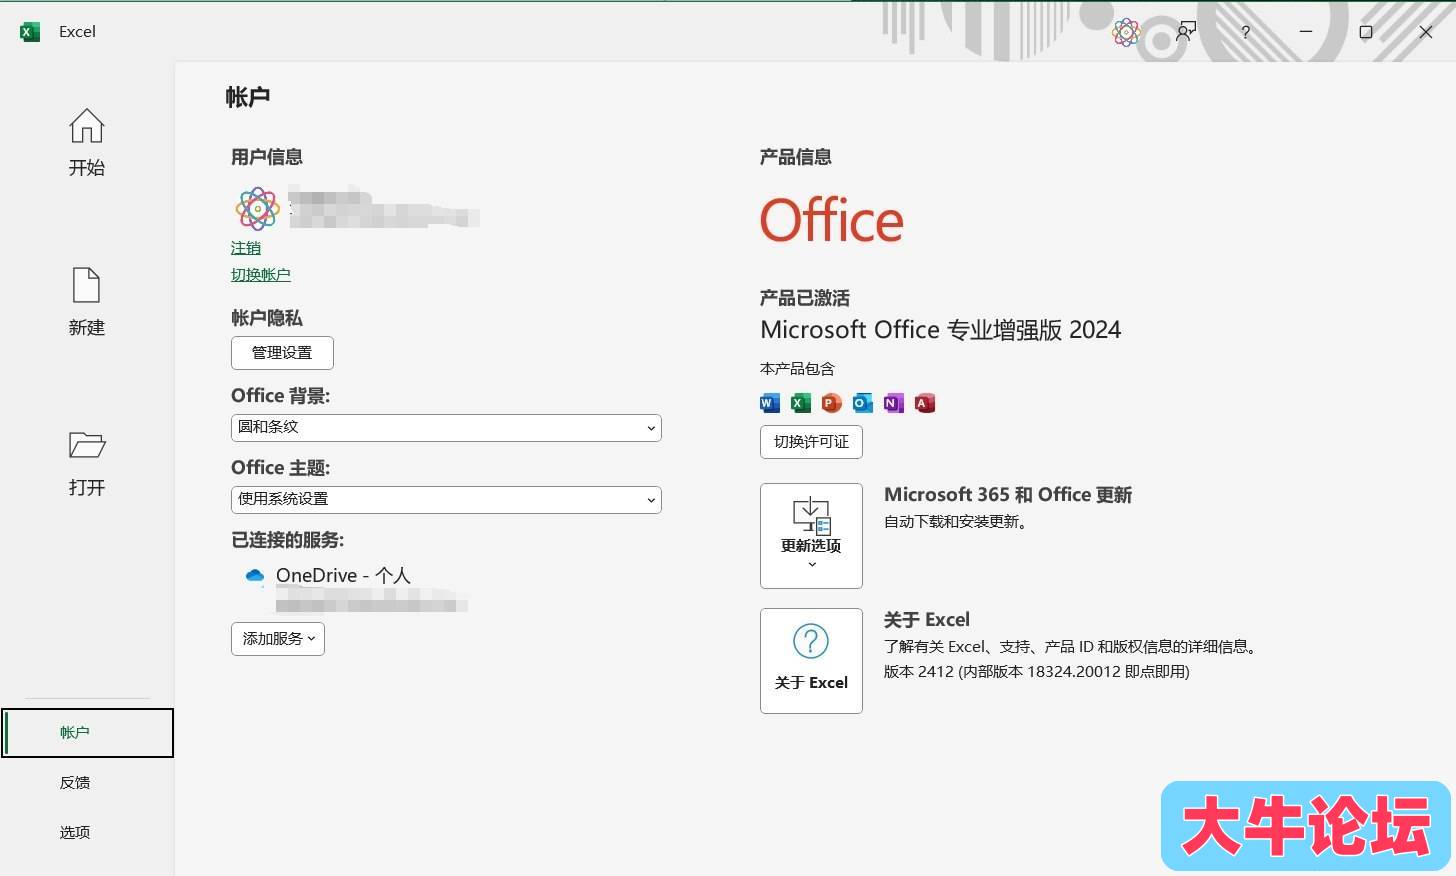This screenshot has width=1456, height=876.
Task: Click the PowerPoint product icon
Action: pyautogui.click(x=831, y=403)
